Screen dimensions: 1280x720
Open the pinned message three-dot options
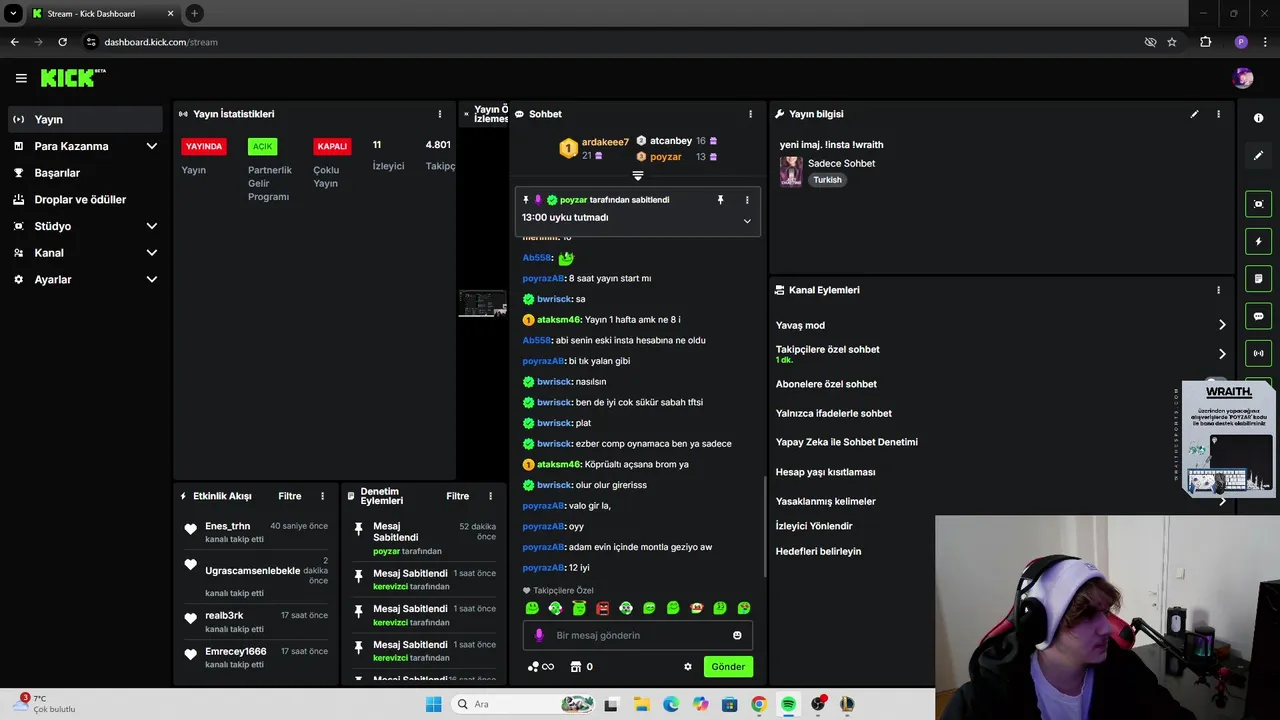coord(747,200)
